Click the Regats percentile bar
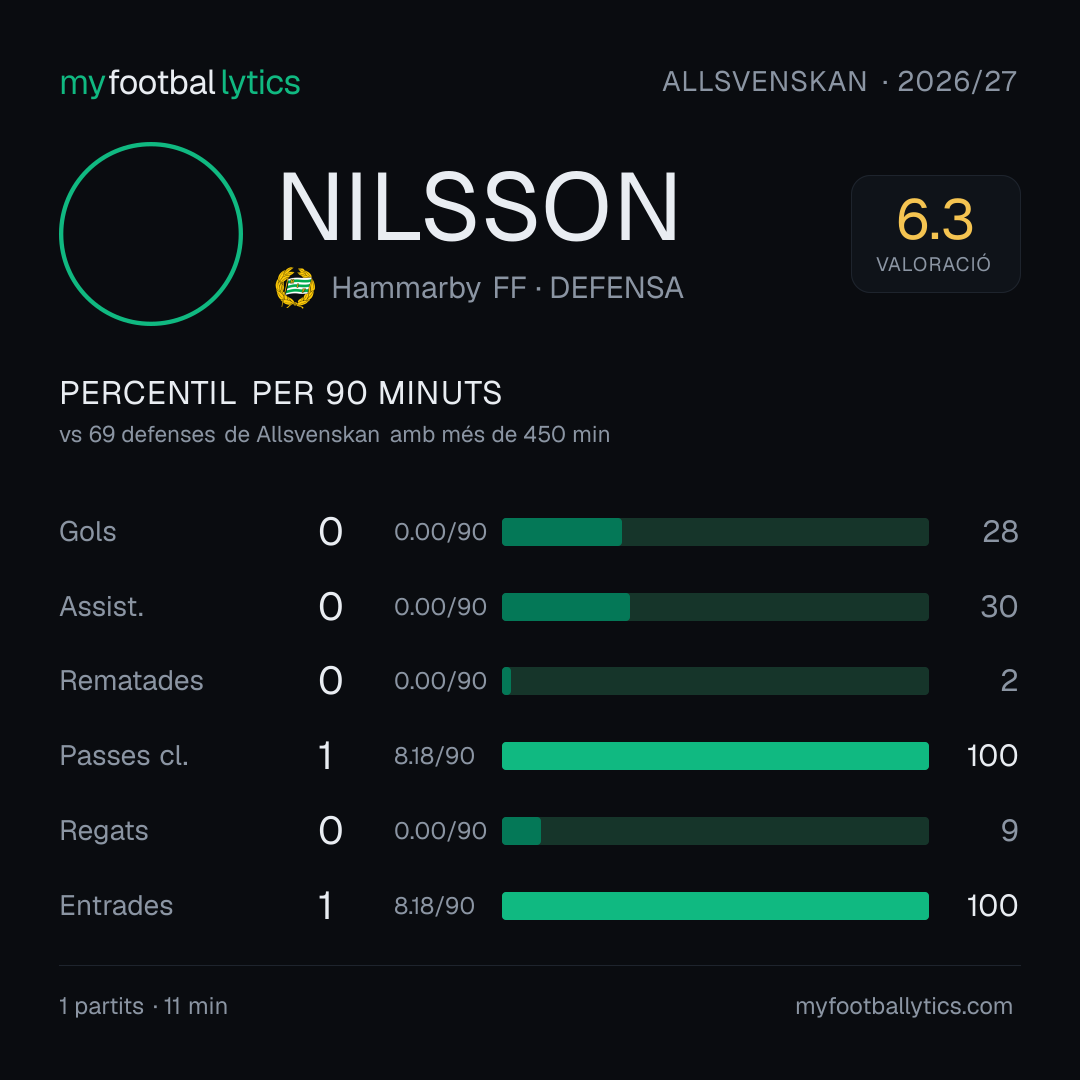Viewport: 1080px width, 1080px height. point(715,831)
